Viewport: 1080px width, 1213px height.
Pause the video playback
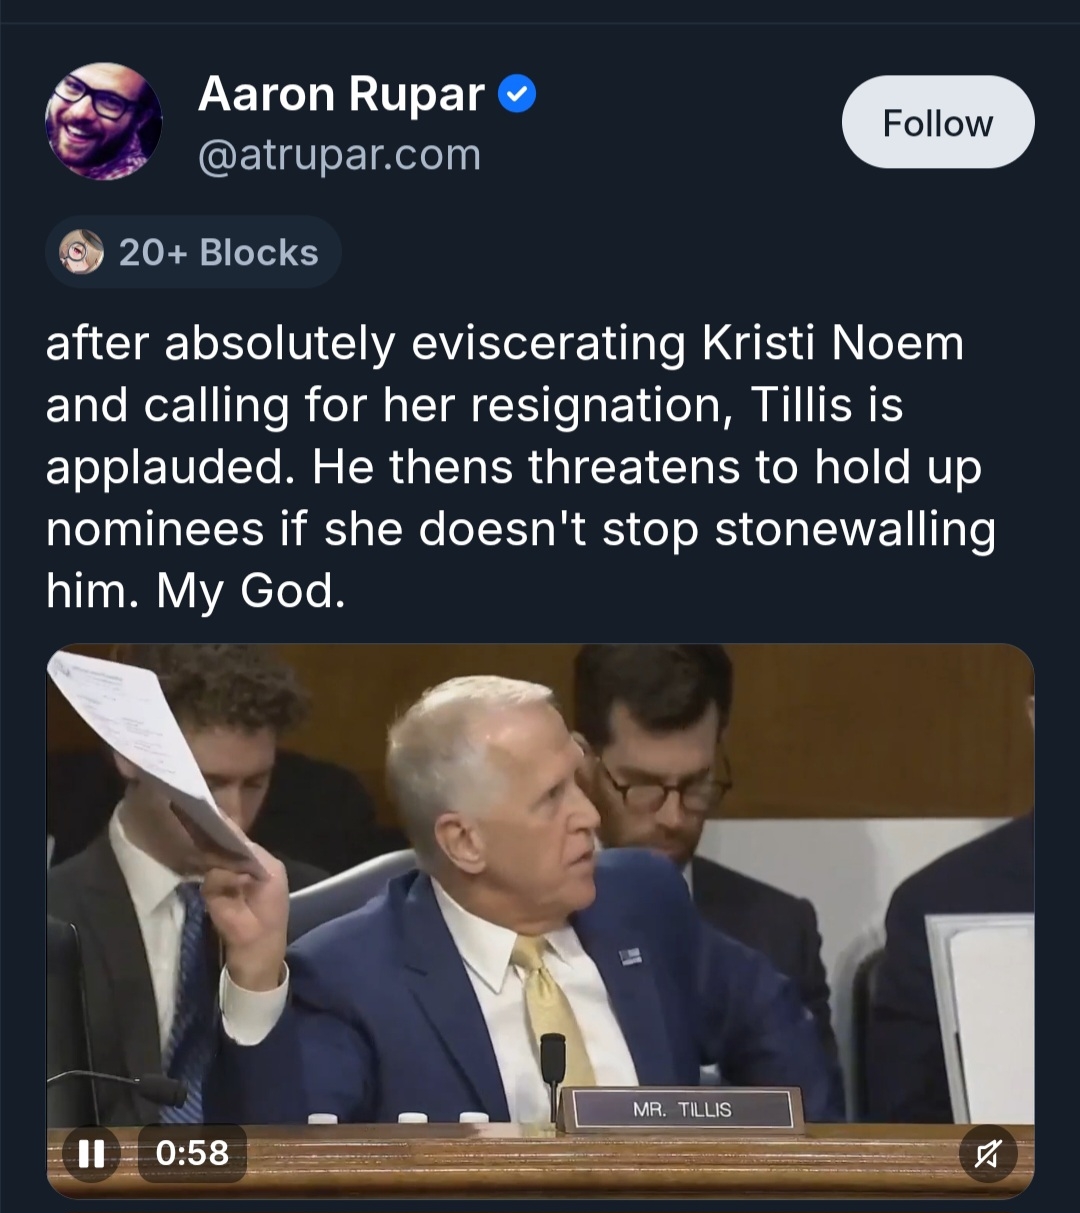point(91,1154)
